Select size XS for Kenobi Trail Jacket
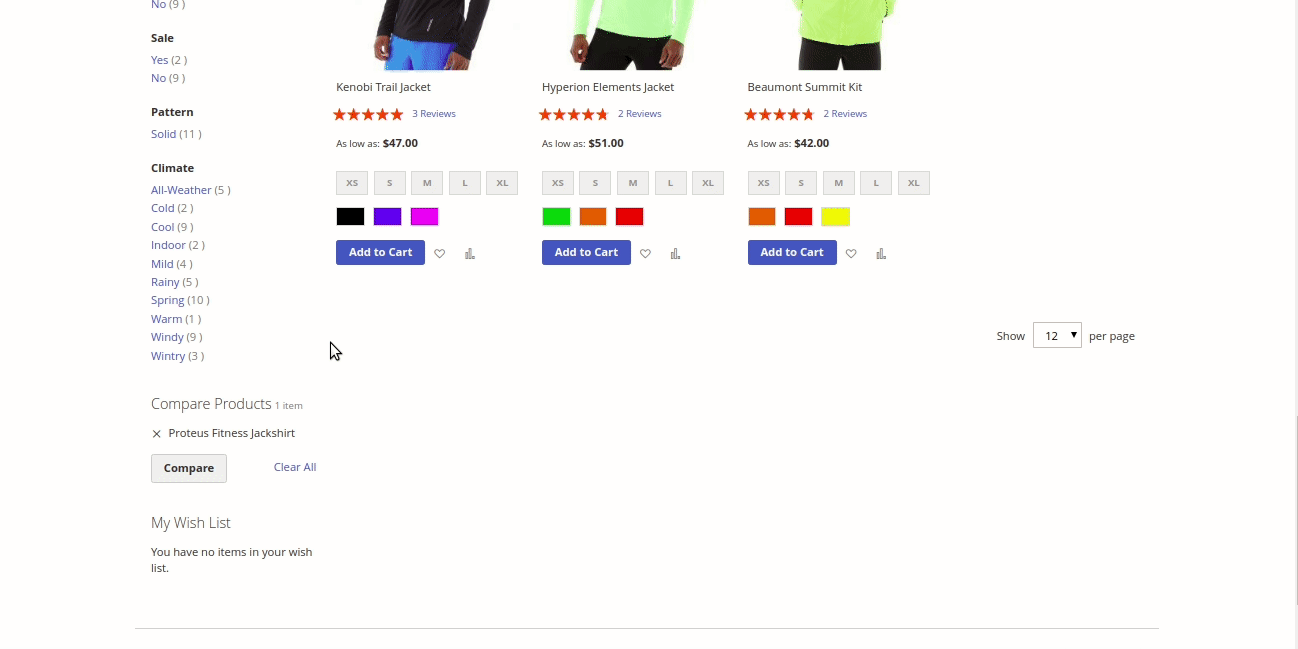1298x649 pixels. (352, 183)
